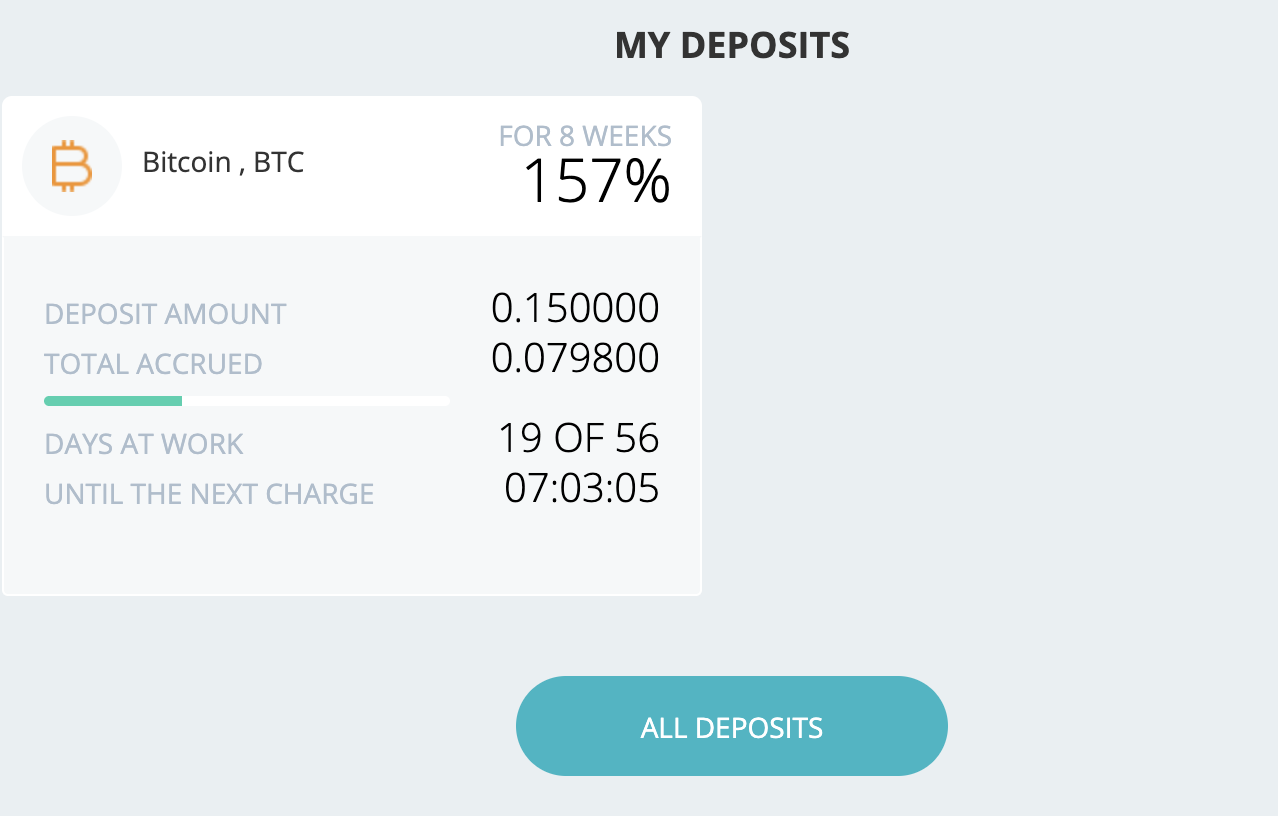Click the orange Bitcoin logo icon

tap(72, 166)
